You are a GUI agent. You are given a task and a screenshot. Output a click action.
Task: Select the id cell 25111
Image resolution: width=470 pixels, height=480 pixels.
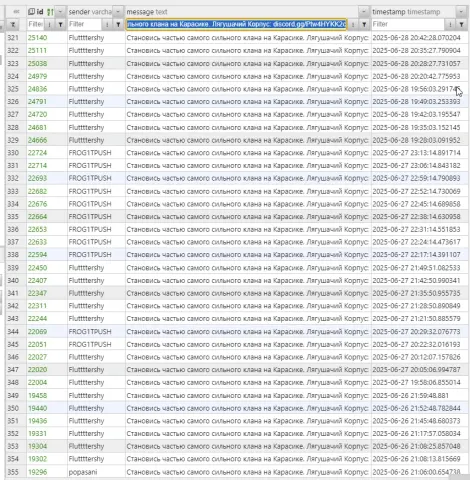(47, 50)
